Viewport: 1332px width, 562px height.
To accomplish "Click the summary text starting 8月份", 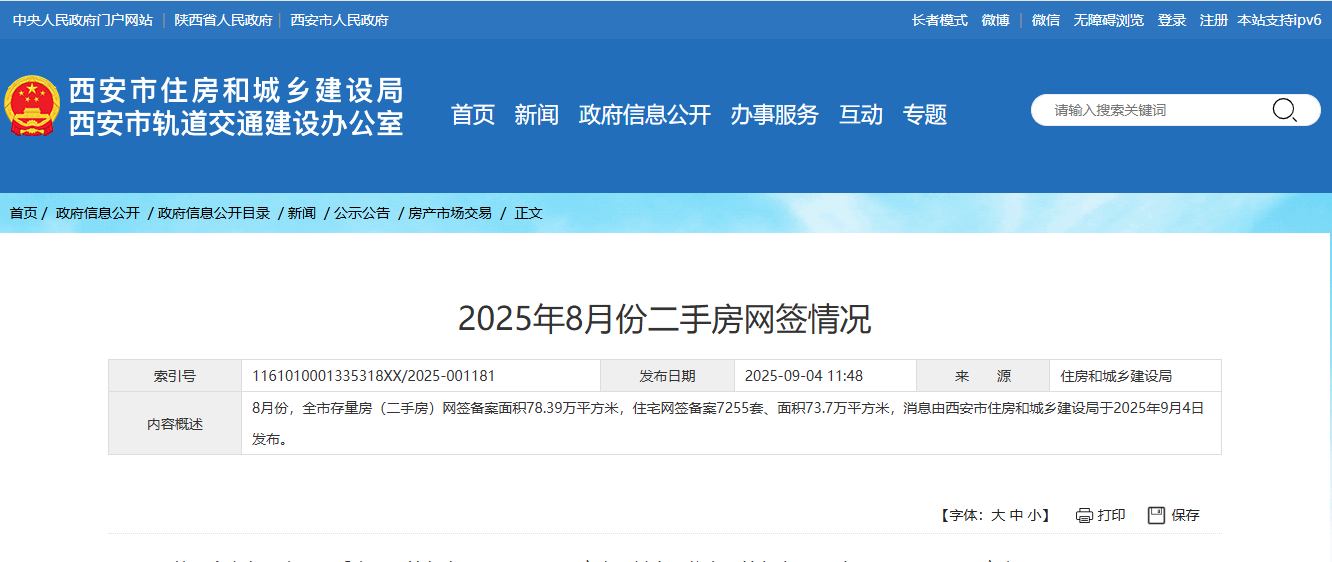I will click(728, 423).
